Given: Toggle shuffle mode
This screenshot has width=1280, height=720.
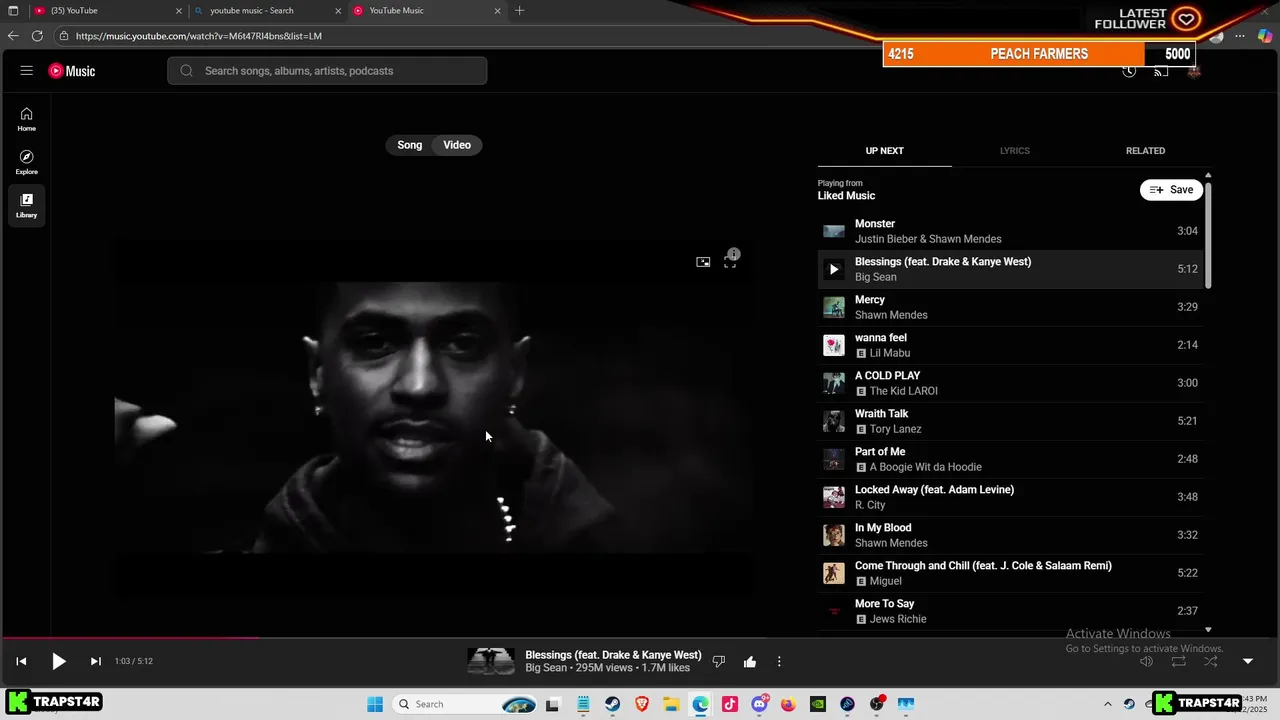Looking at the screenshot, I should (1211, 661).
